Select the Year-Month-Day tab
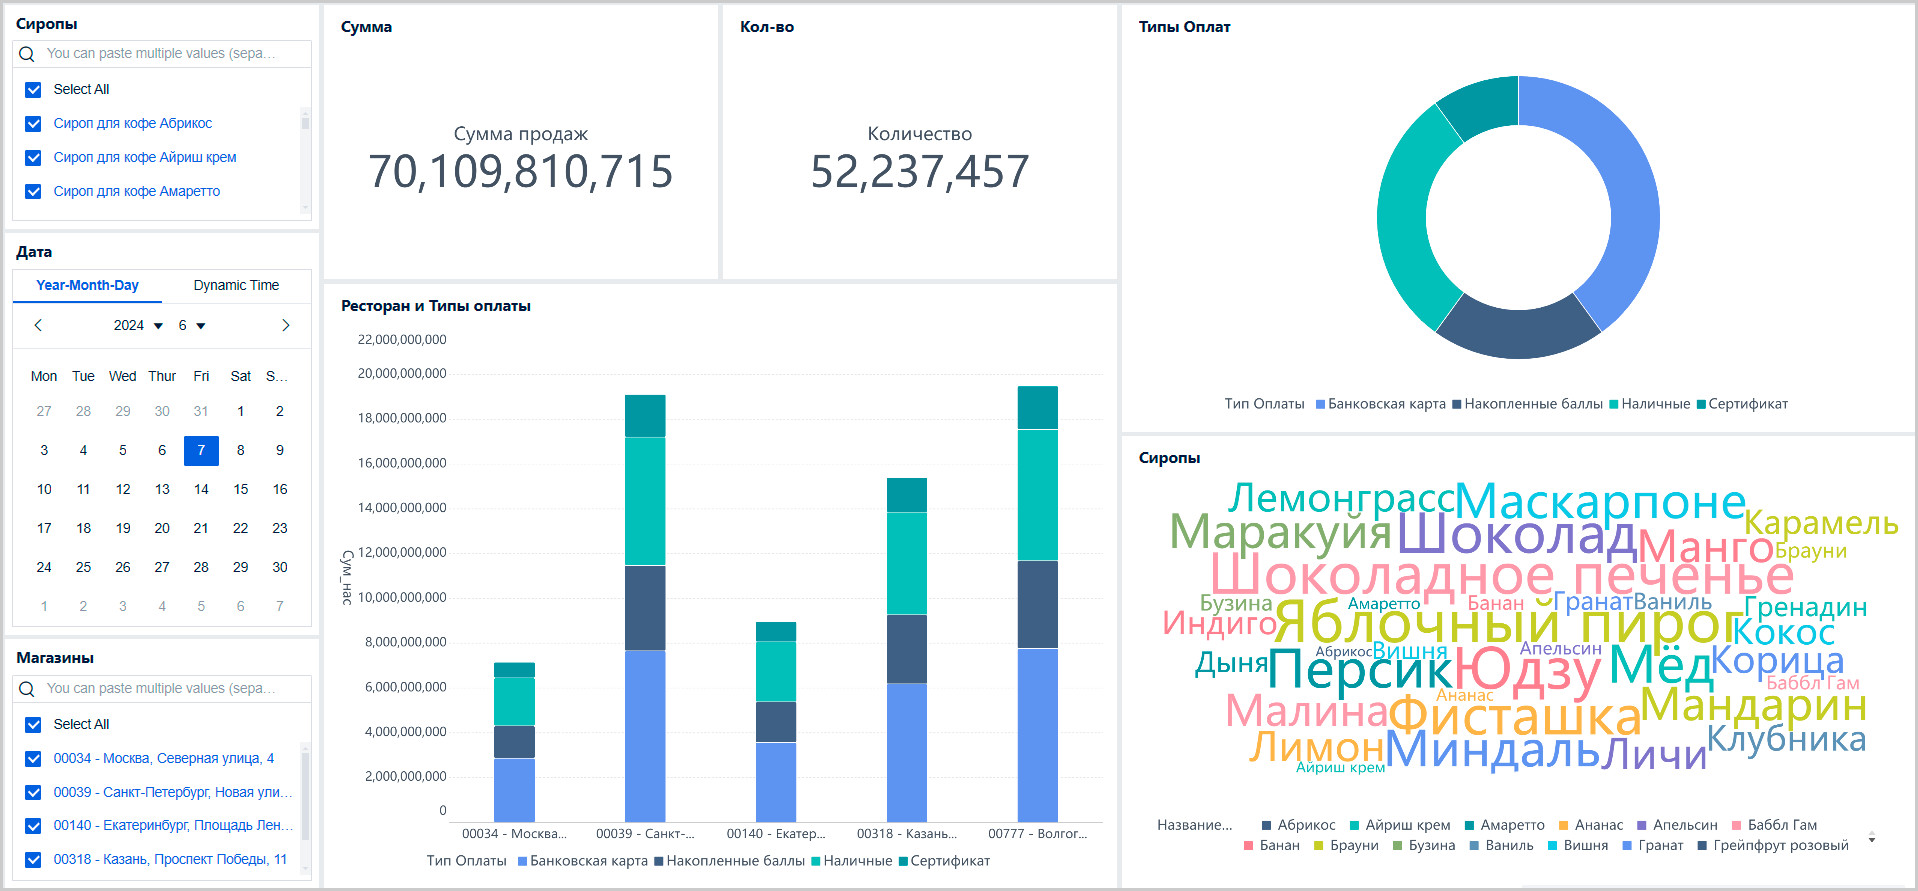The height and width of the screenshot is (891, 1918). (87, 286)
